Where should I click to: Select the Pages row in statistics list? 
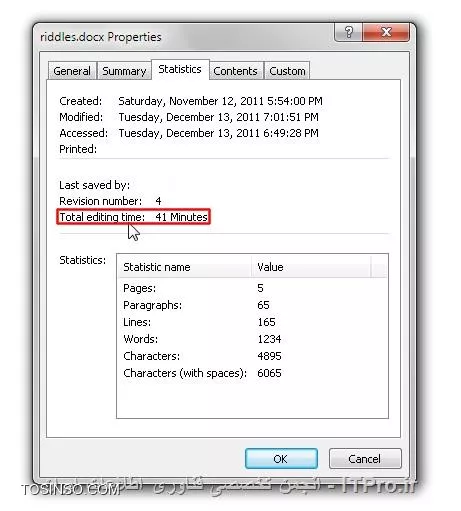[x=252, y=288]
